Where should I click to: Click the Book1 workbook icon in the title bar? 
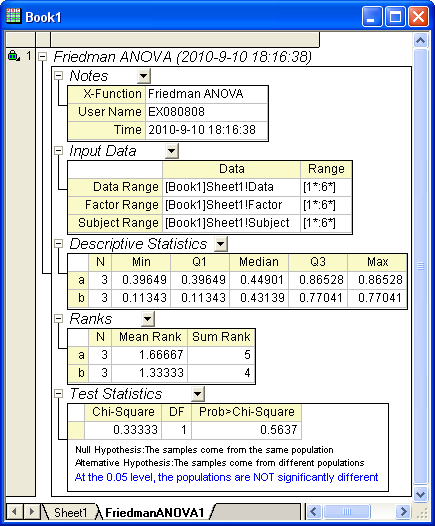13,16
